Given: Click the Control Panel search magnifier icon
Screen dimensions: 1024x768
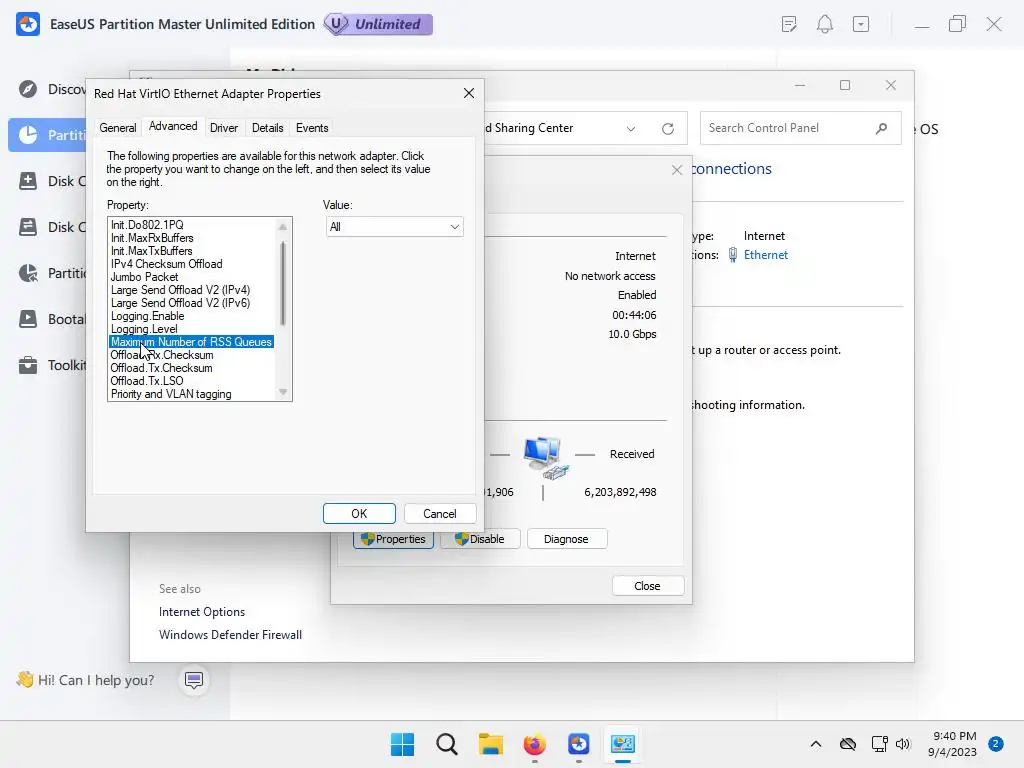Looking at the screenshot, I should (881, 128).
